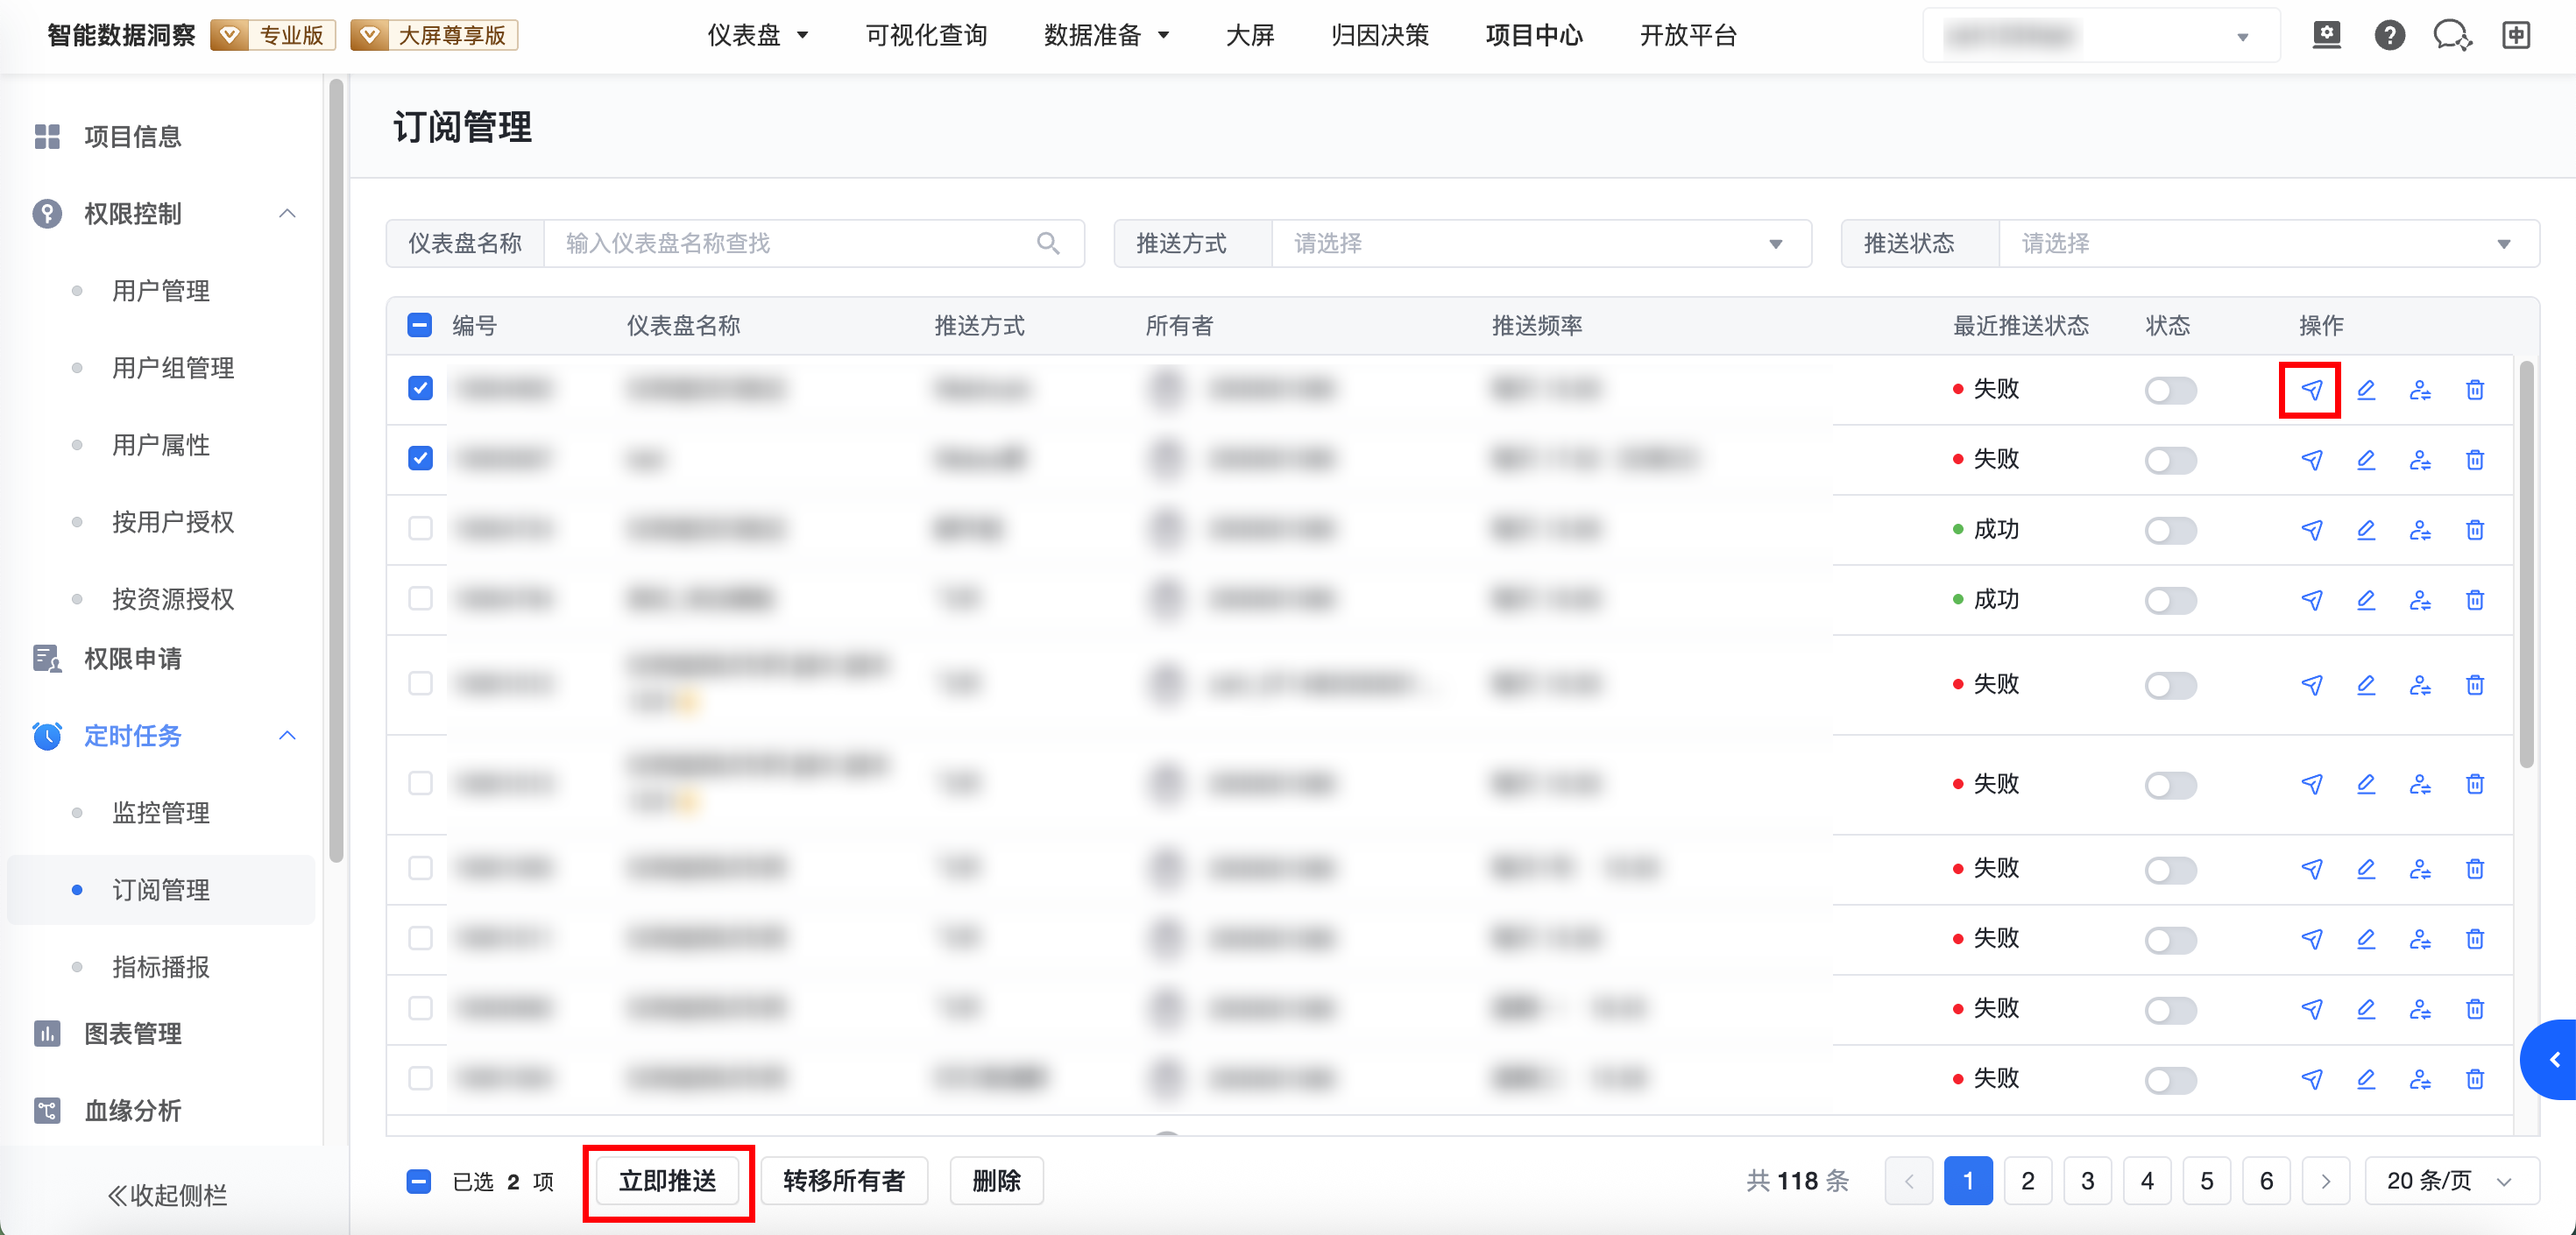Click transfer owner icon in third row

click(x=2419, y=530)
